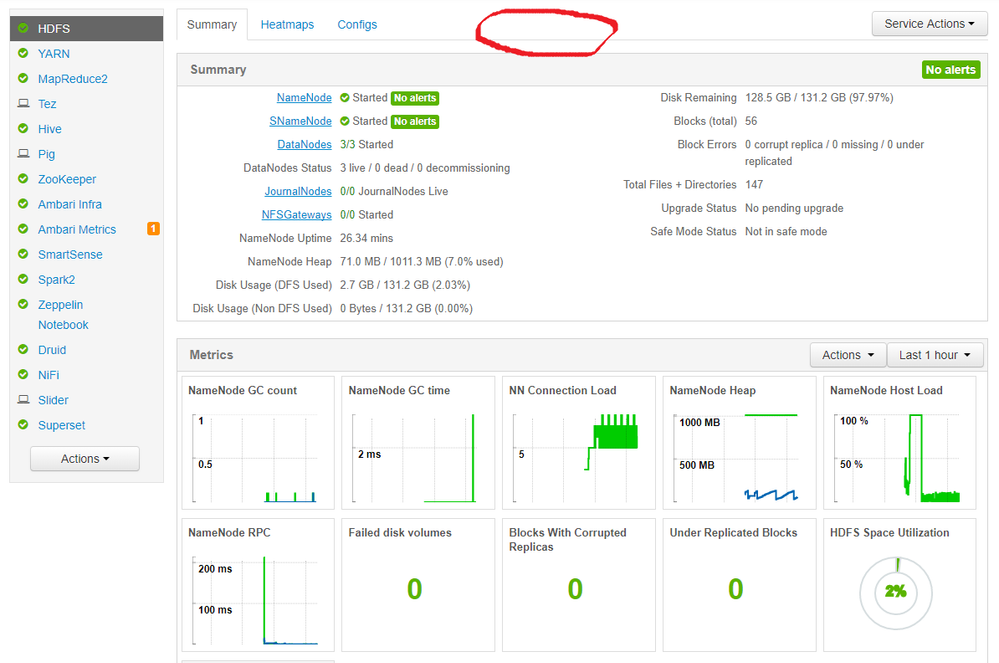Click the laptop client icon next to Tez

(24, 103)
